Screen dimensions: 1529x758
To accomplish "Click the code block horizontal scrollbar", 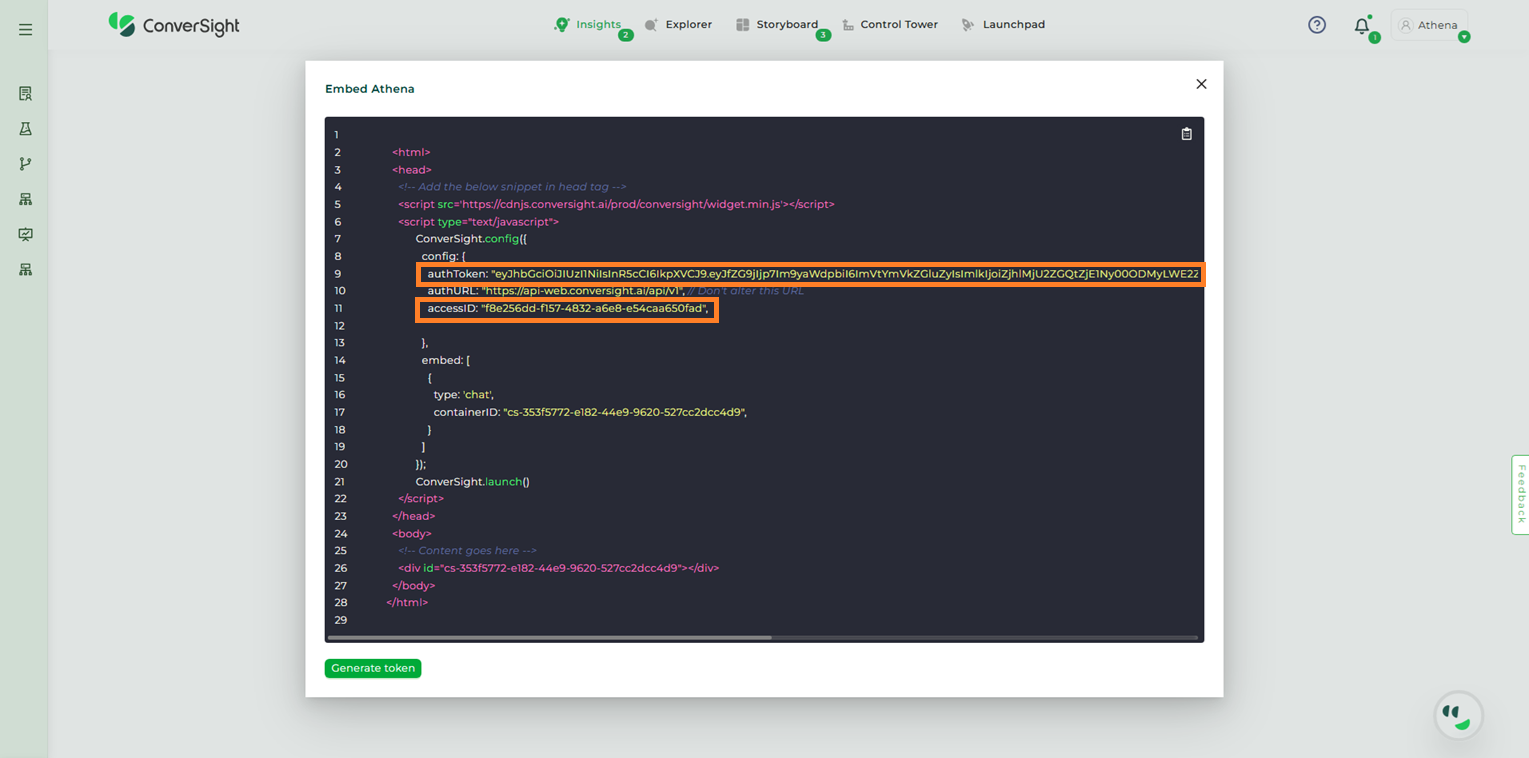I will point(549,637).
